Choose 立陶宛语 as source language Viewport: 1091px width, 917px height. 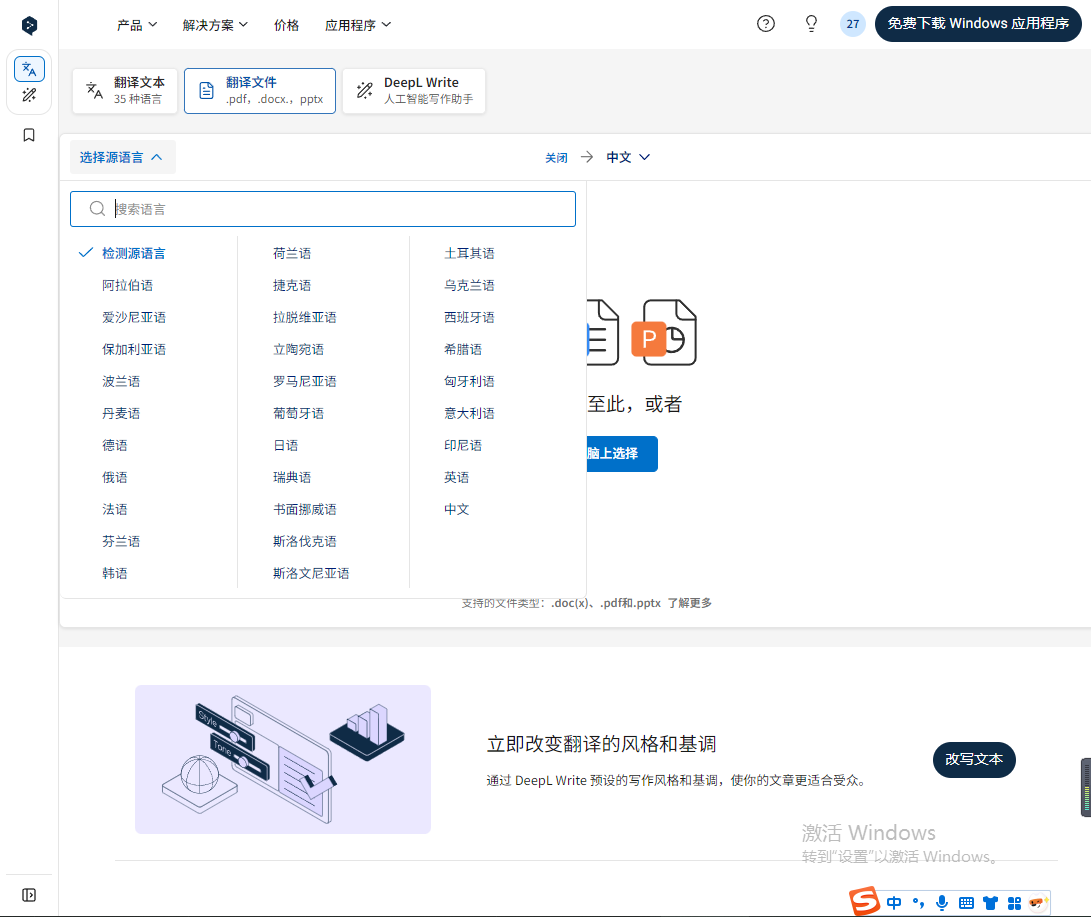pos(298,349)
